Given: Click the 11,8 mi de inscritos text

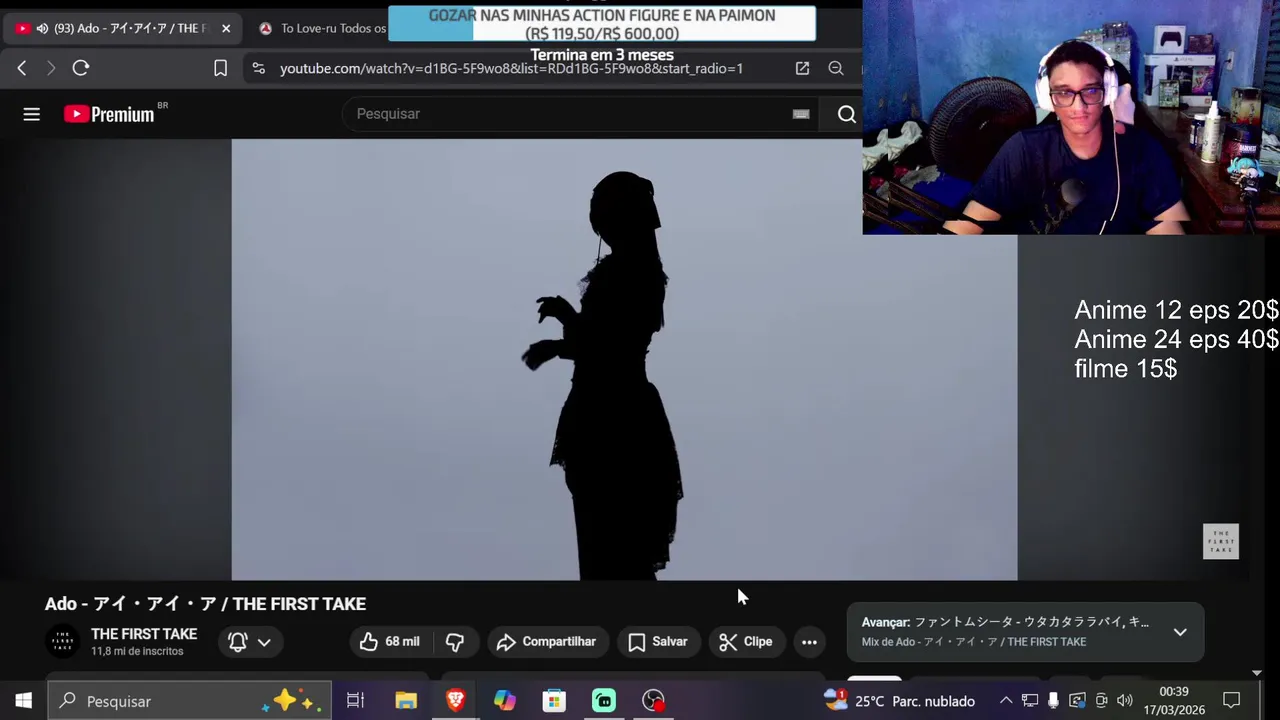Looking at the screenshot, I should click(137, 651).
